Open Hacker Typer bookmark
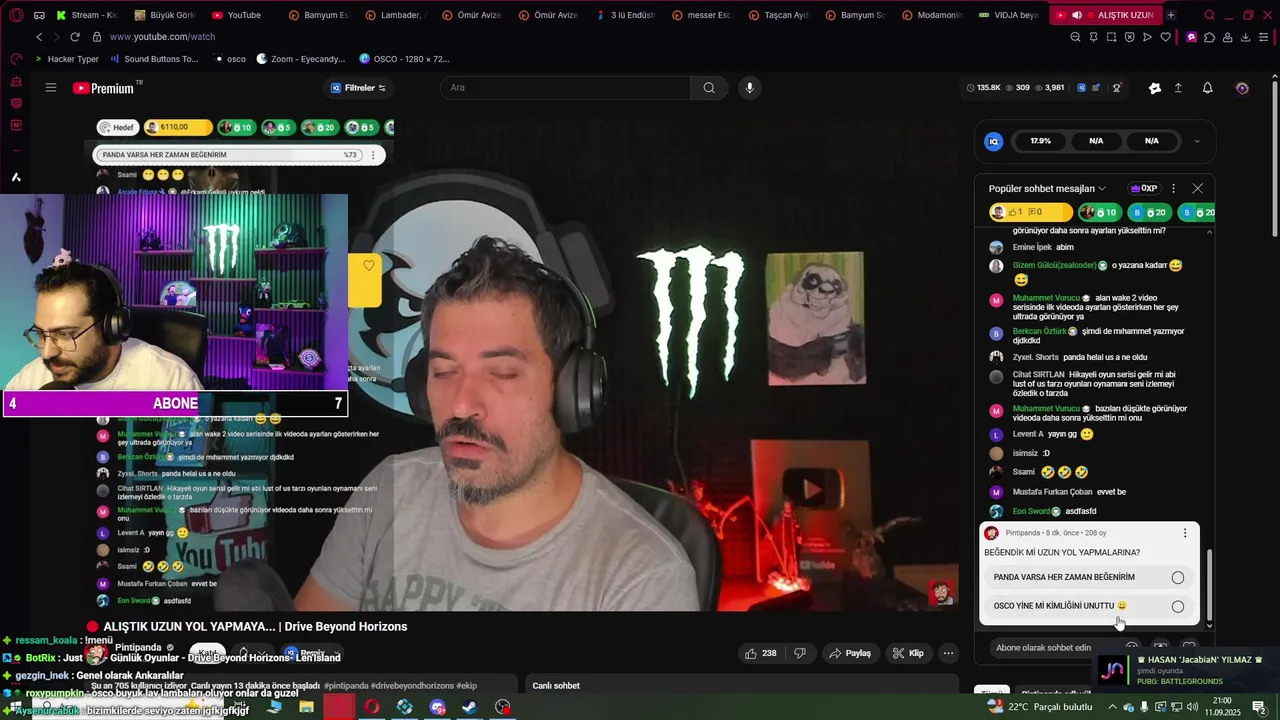Image resolution: width=1280 pixels, height=720 pixels. tap(66, 59)
